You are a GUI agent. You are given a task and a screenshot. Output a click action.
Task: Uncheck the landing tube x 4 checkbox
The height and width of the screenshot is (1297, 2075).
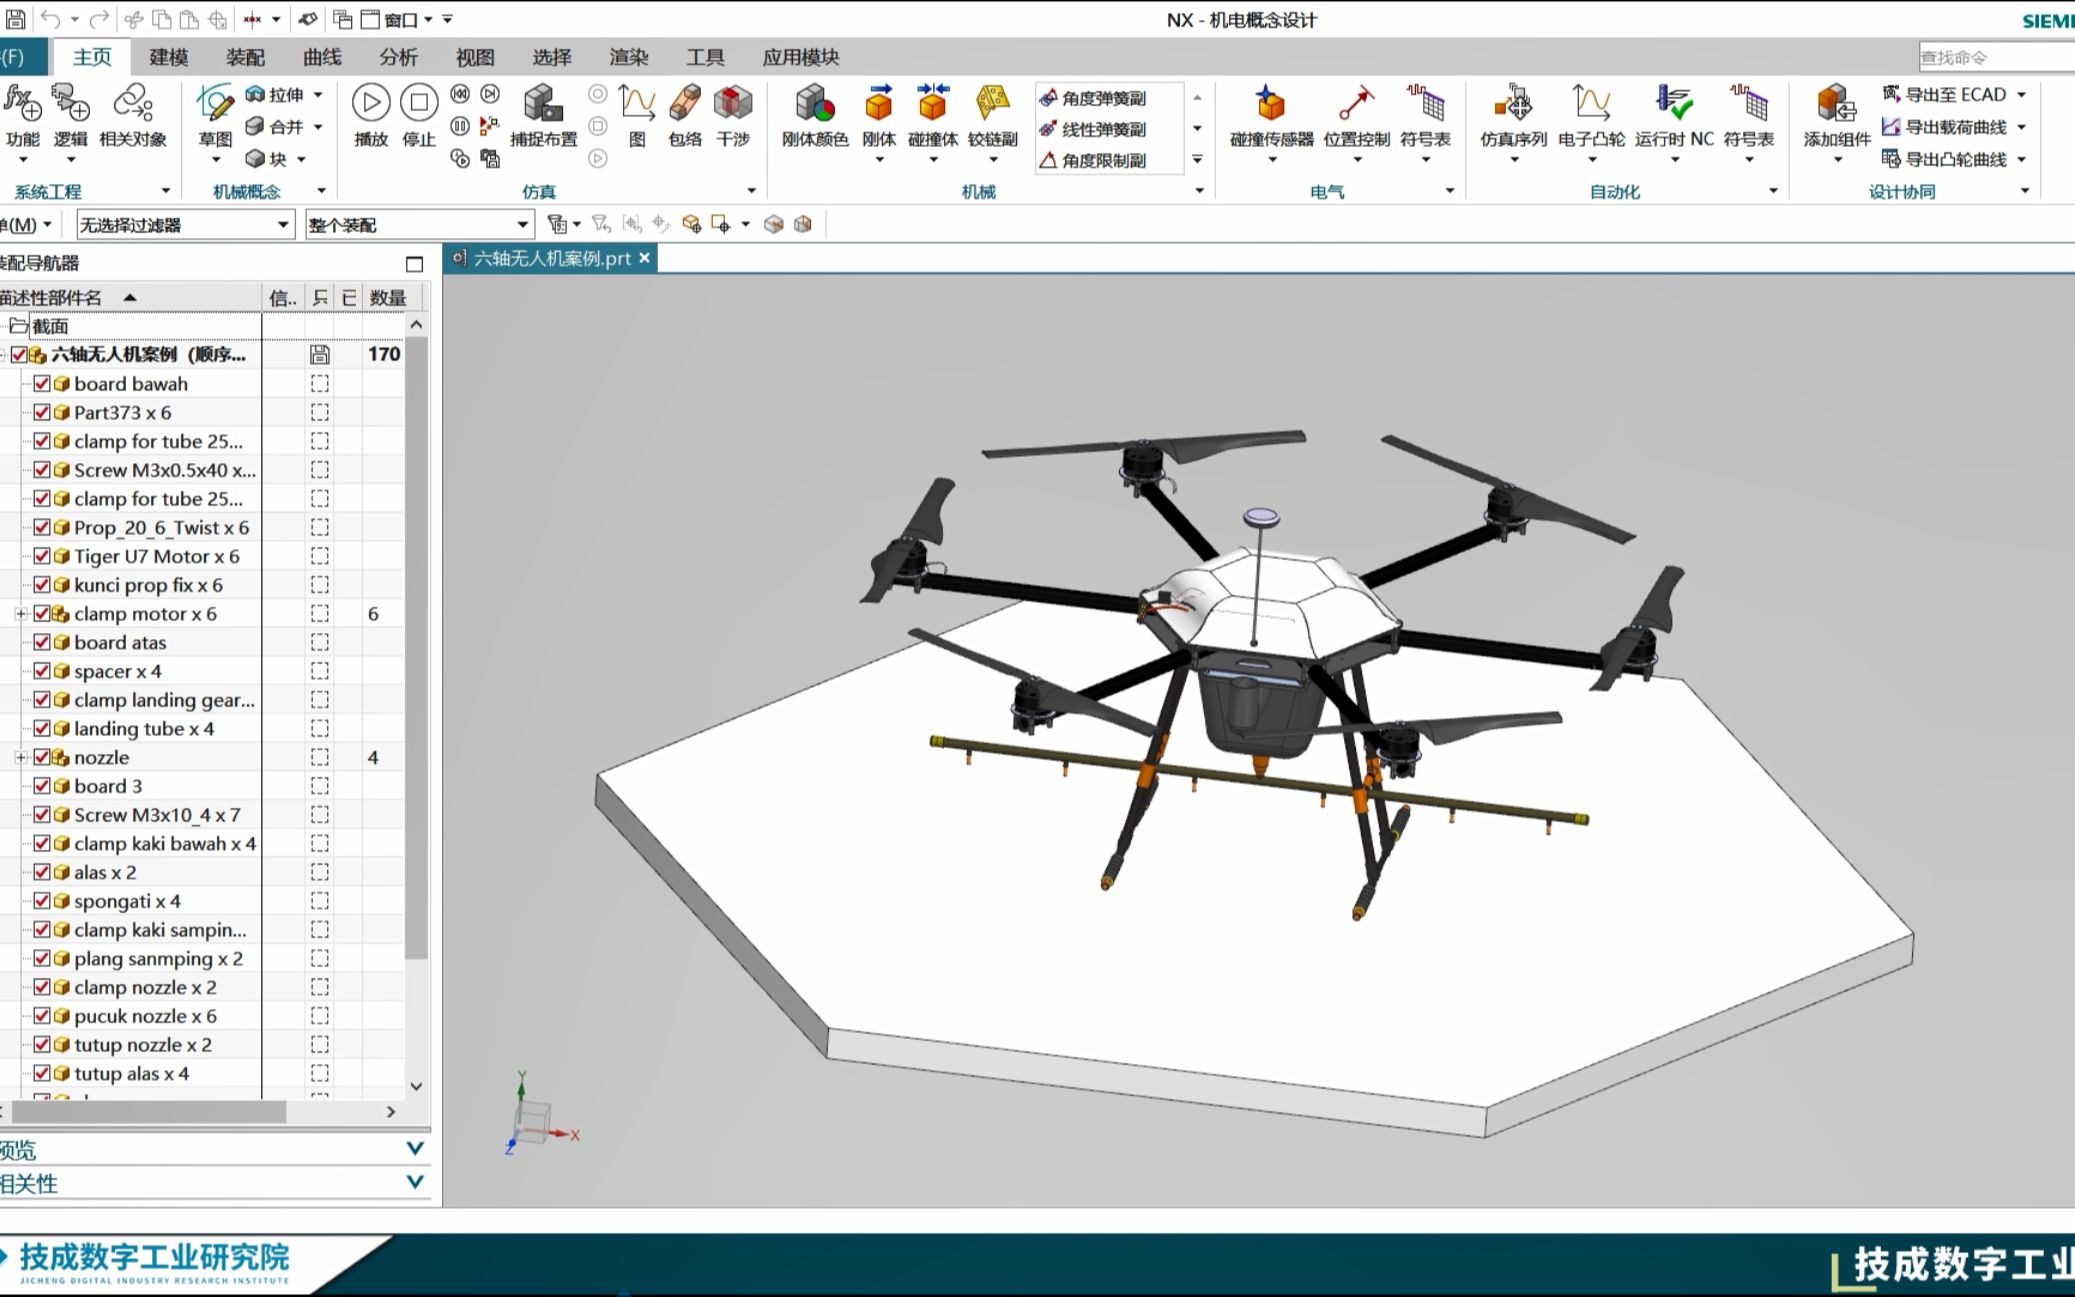point(42,728)
